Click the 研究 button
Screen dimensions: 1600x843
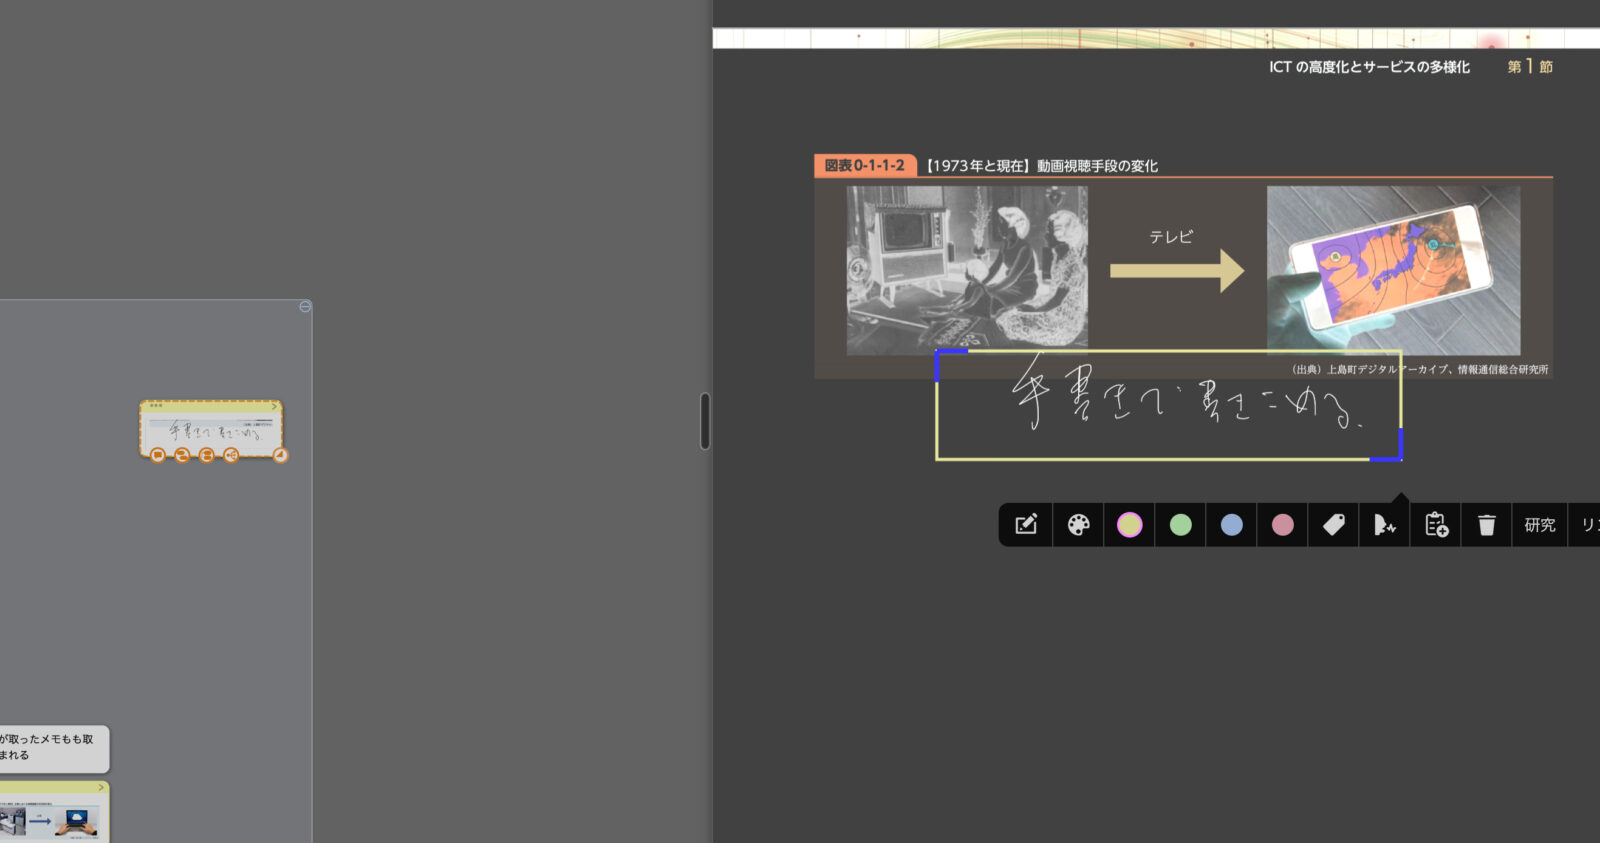[x=1539, y=525]
